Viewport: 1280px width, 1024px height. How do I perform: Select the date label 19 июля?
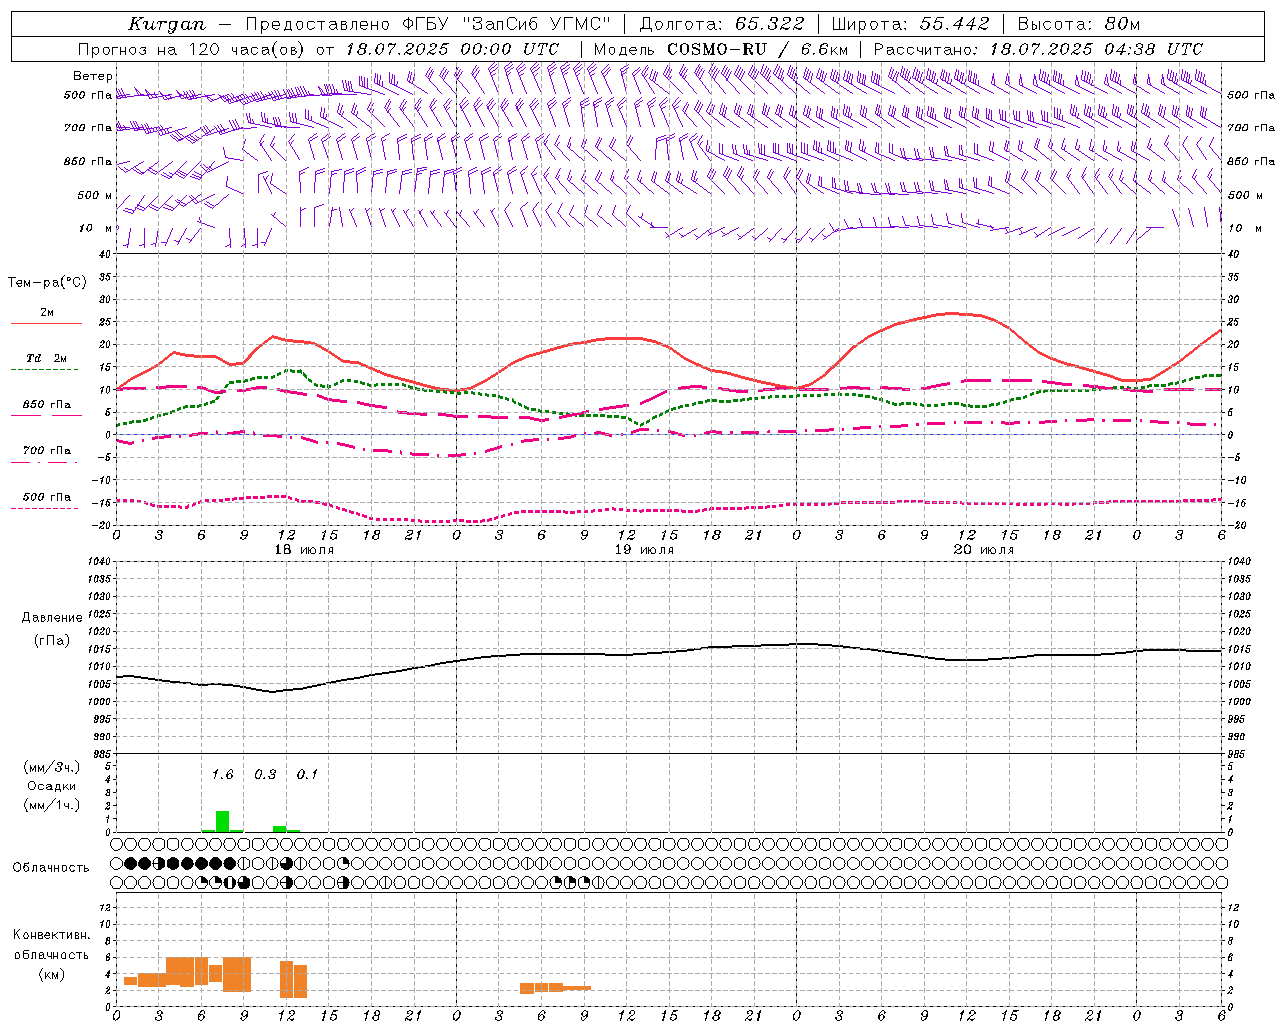(x=644, y=550)
